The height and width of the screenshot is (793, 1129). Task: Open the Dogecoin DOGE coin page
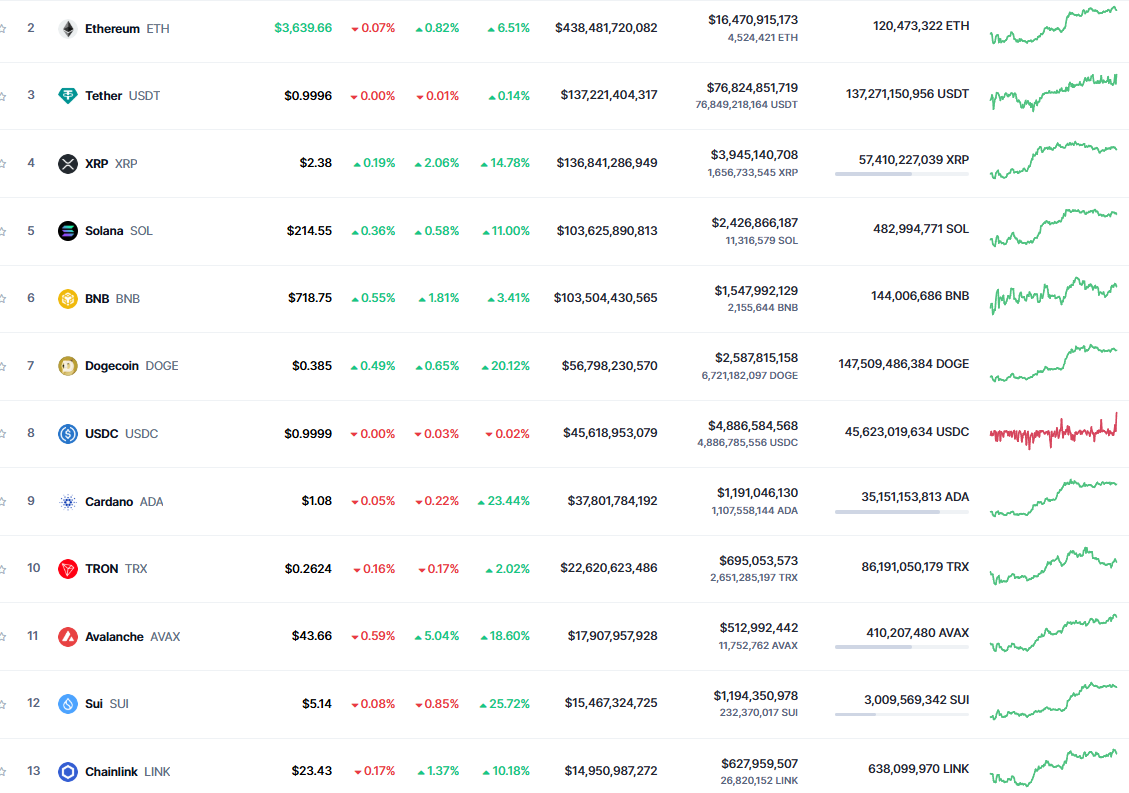[x=132, y=366]
